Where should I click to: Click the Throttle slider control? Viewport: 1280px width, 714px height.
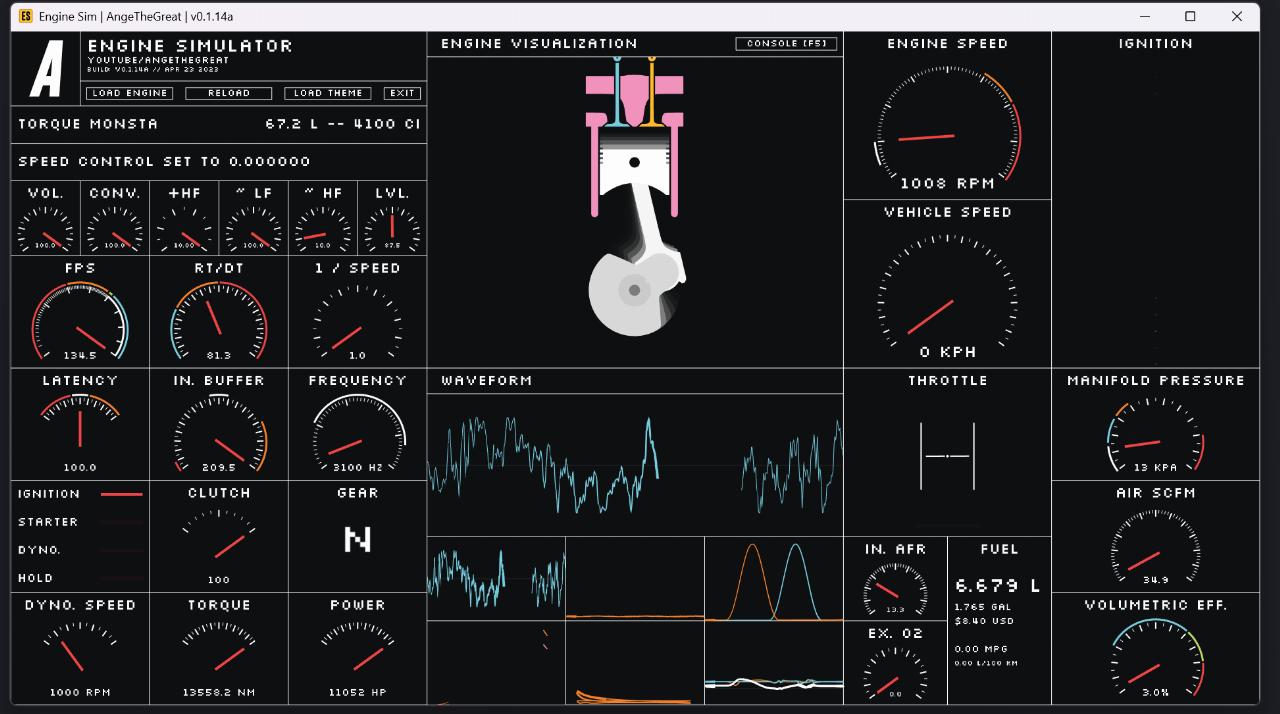point(947,456)
